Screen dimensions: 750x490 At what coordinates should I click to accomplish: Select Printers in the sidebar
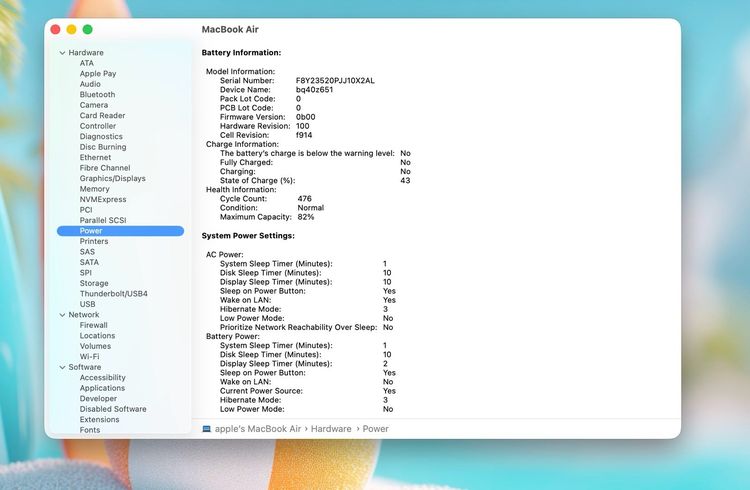pyautogui.click(x=94, y=241)
